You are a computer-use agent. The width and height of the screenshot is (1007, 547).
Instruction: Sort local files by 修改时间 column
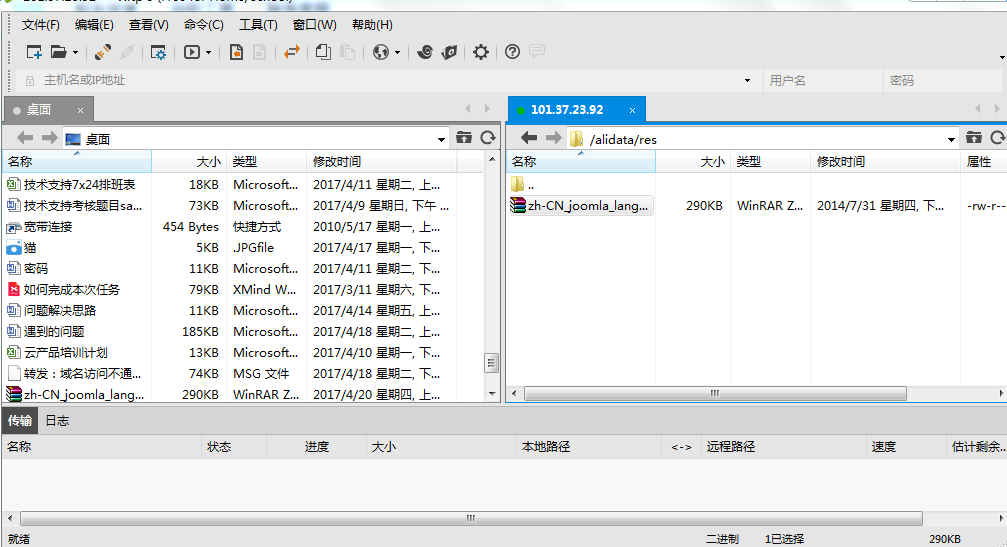point(381,162)
